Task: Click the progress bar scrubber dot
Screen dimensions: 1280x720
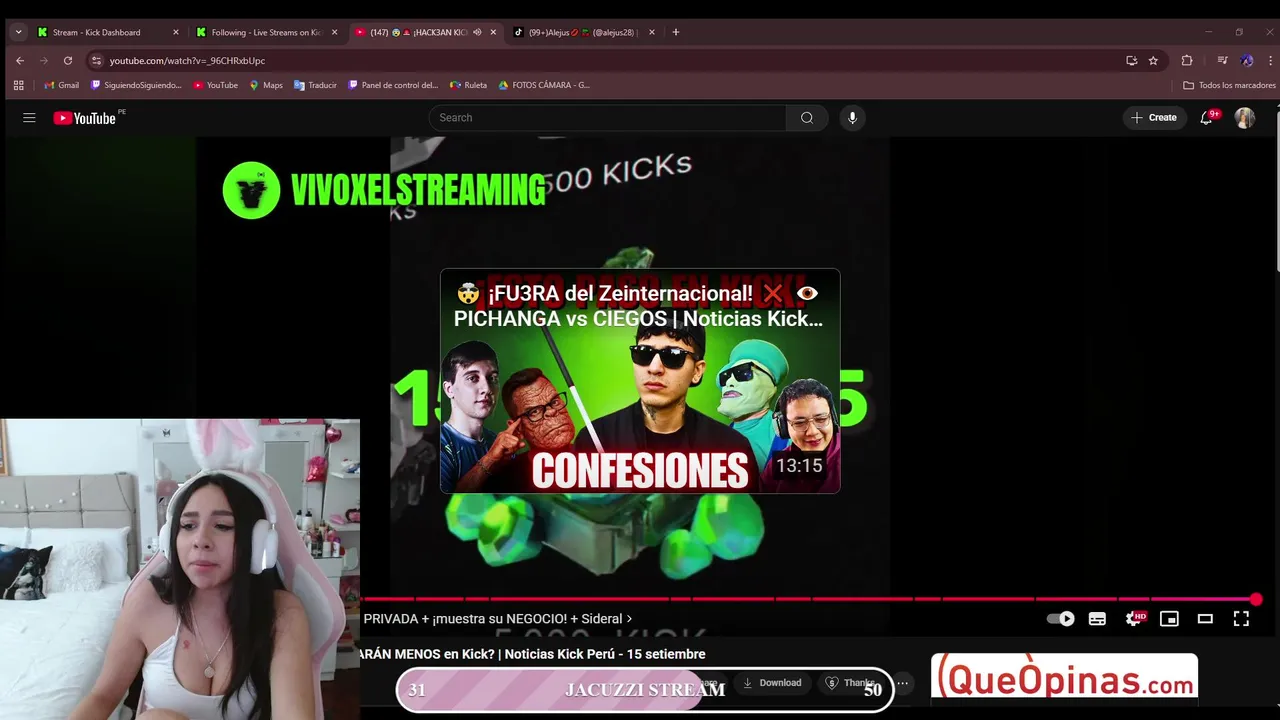Action: (x=1256, y=599)
